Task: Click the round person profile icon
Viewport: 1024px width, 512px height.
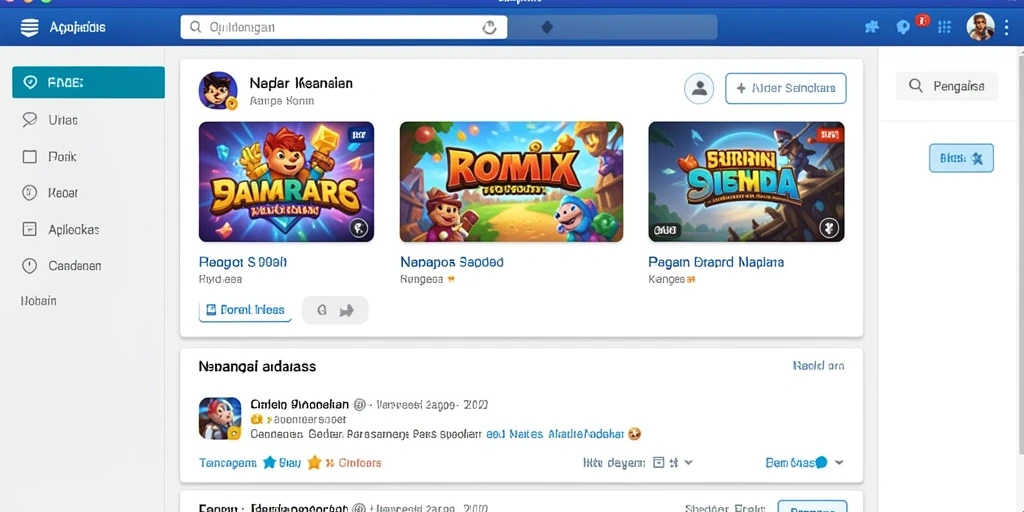Action: coord(699,88)
